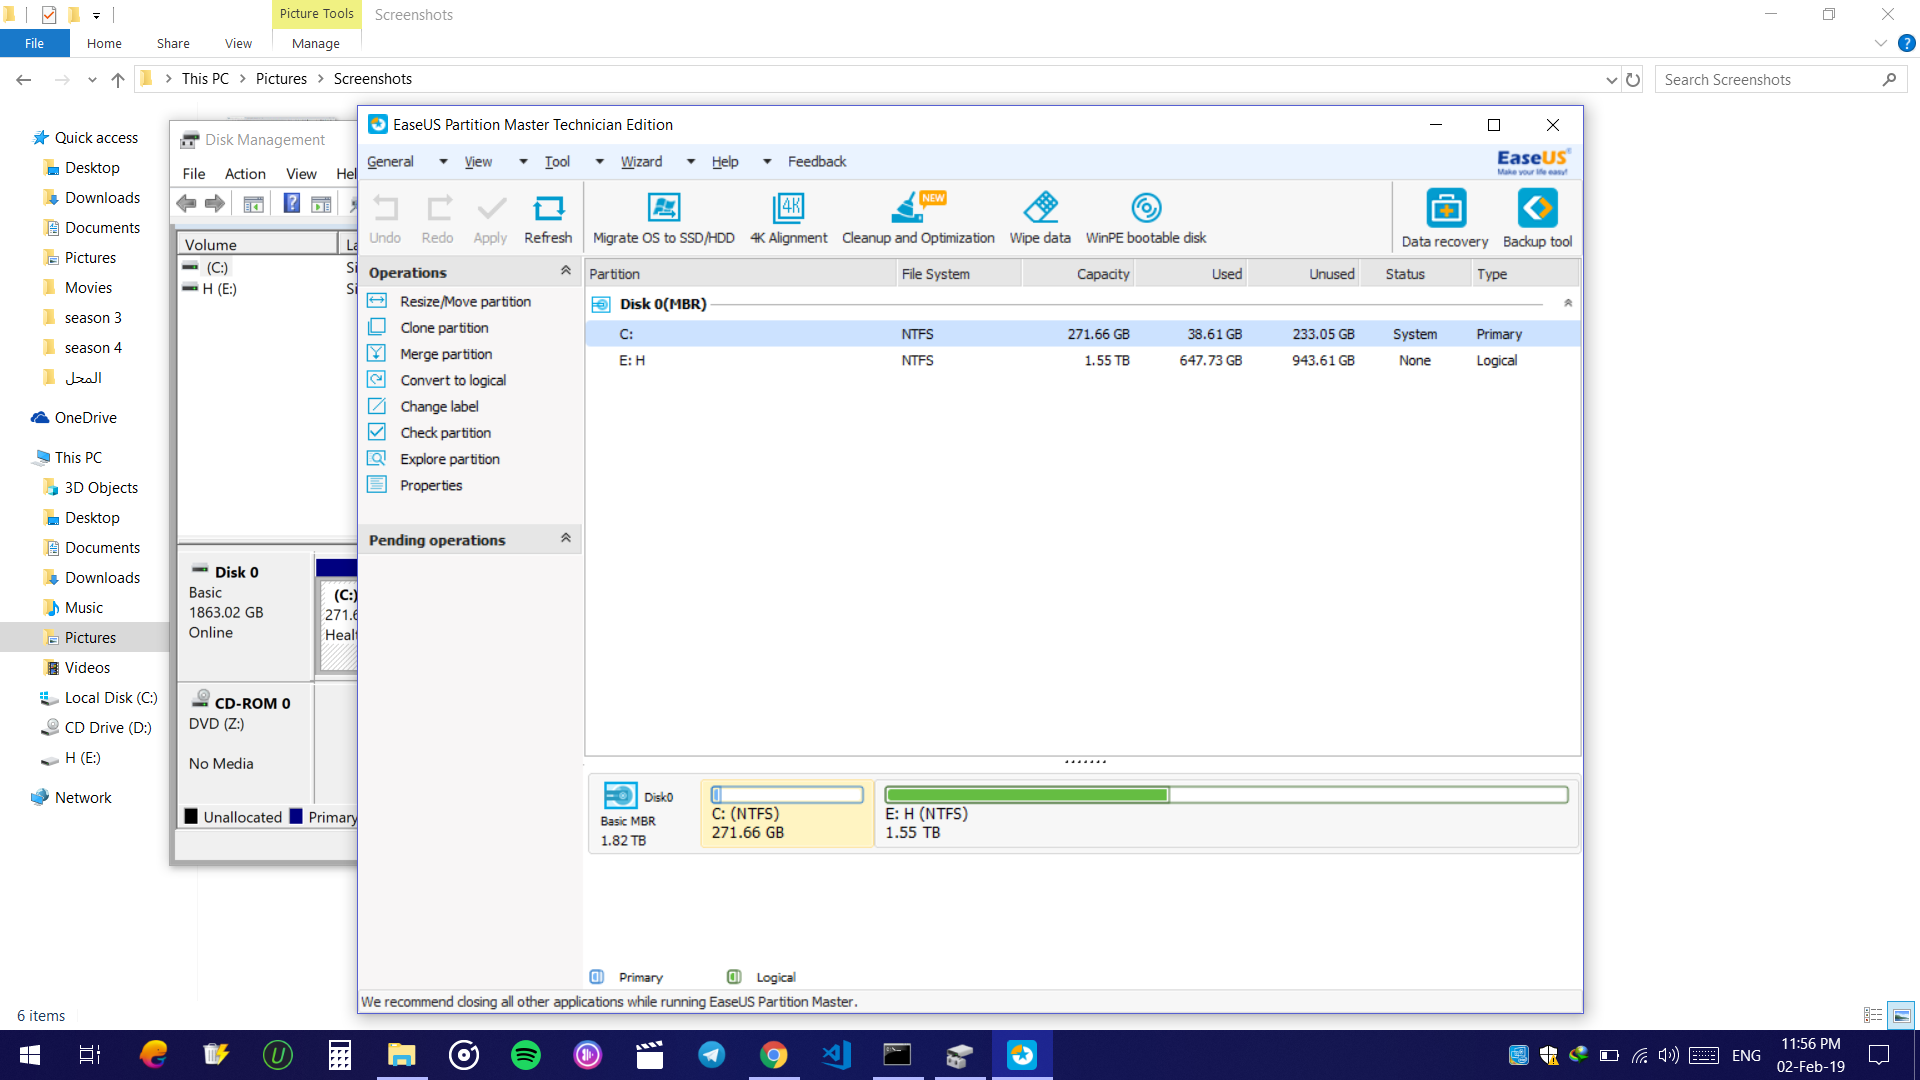Viewport: 1920px width, 1080px height.
Task: Open the Feedback menu item
Action: [x=817, y=162]
